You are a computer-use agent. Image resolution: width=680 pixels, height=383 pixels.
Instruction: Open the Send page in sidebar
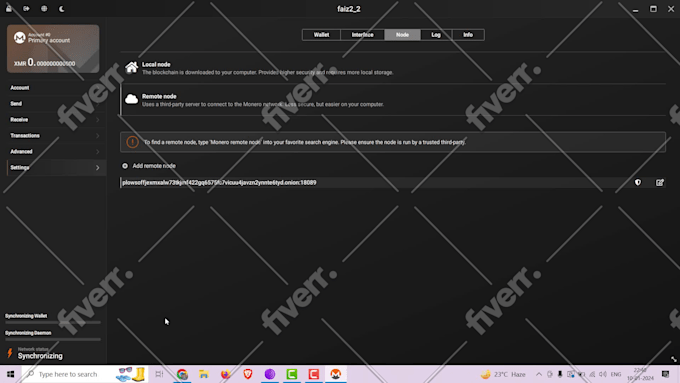53,104
